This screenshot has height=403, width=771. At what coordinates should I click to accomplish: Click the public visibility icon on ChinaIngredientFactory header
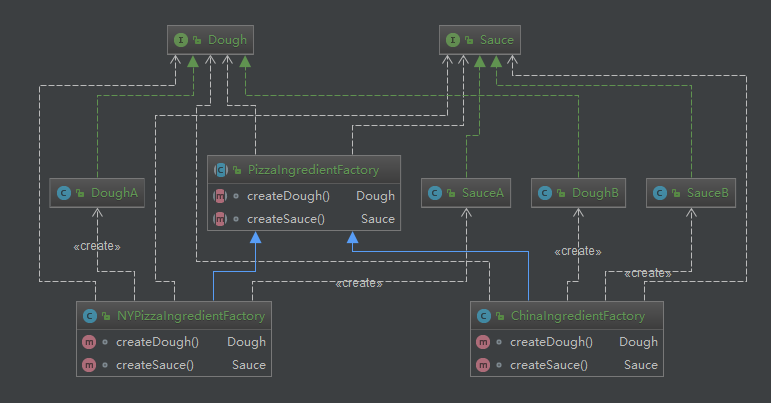pos(500,317)
